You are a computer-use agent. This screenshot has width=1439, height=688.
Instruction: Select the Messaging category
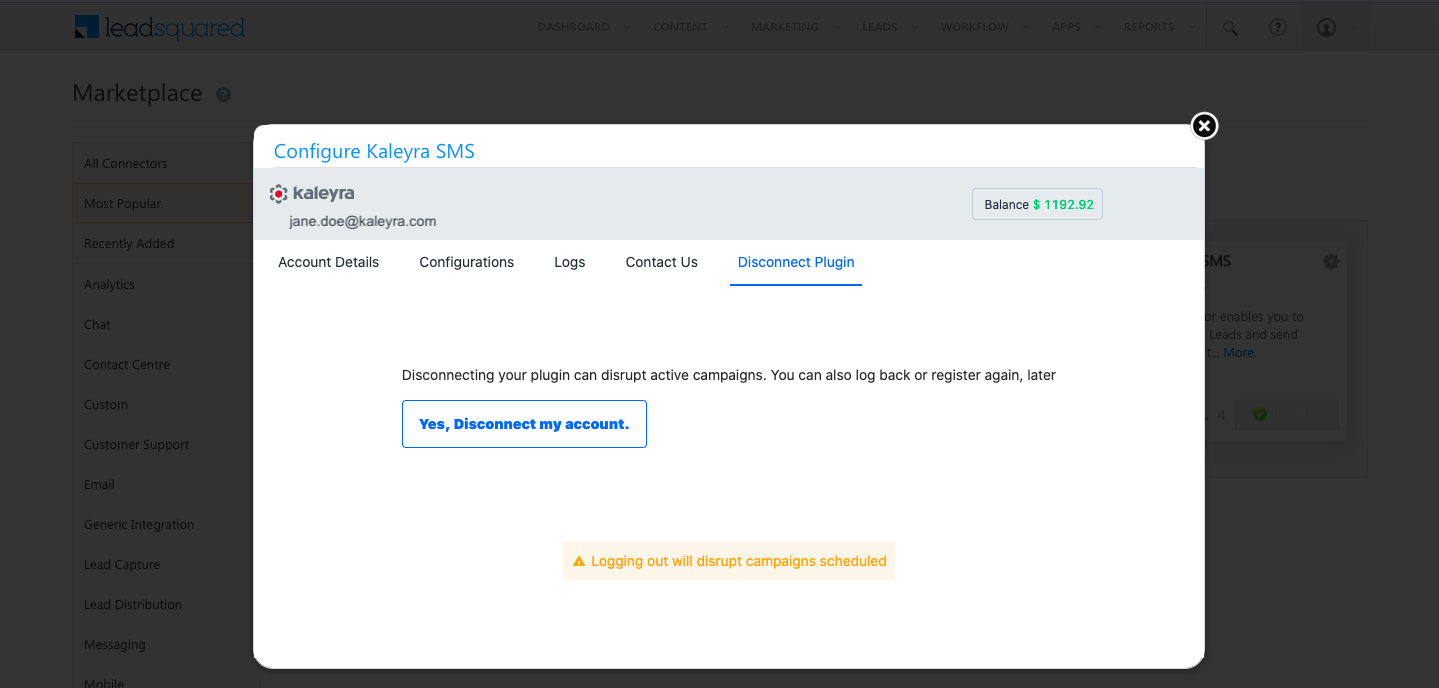(163, 644)
